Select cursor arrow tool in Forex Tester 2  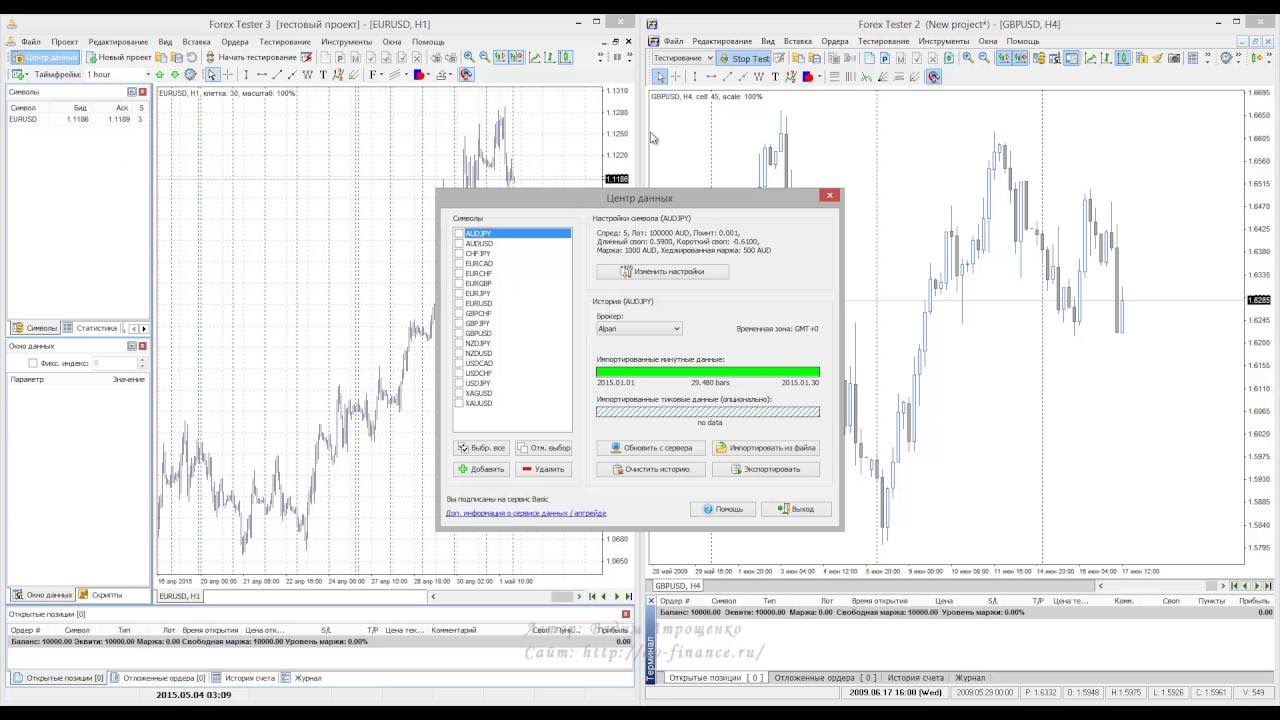661,76
